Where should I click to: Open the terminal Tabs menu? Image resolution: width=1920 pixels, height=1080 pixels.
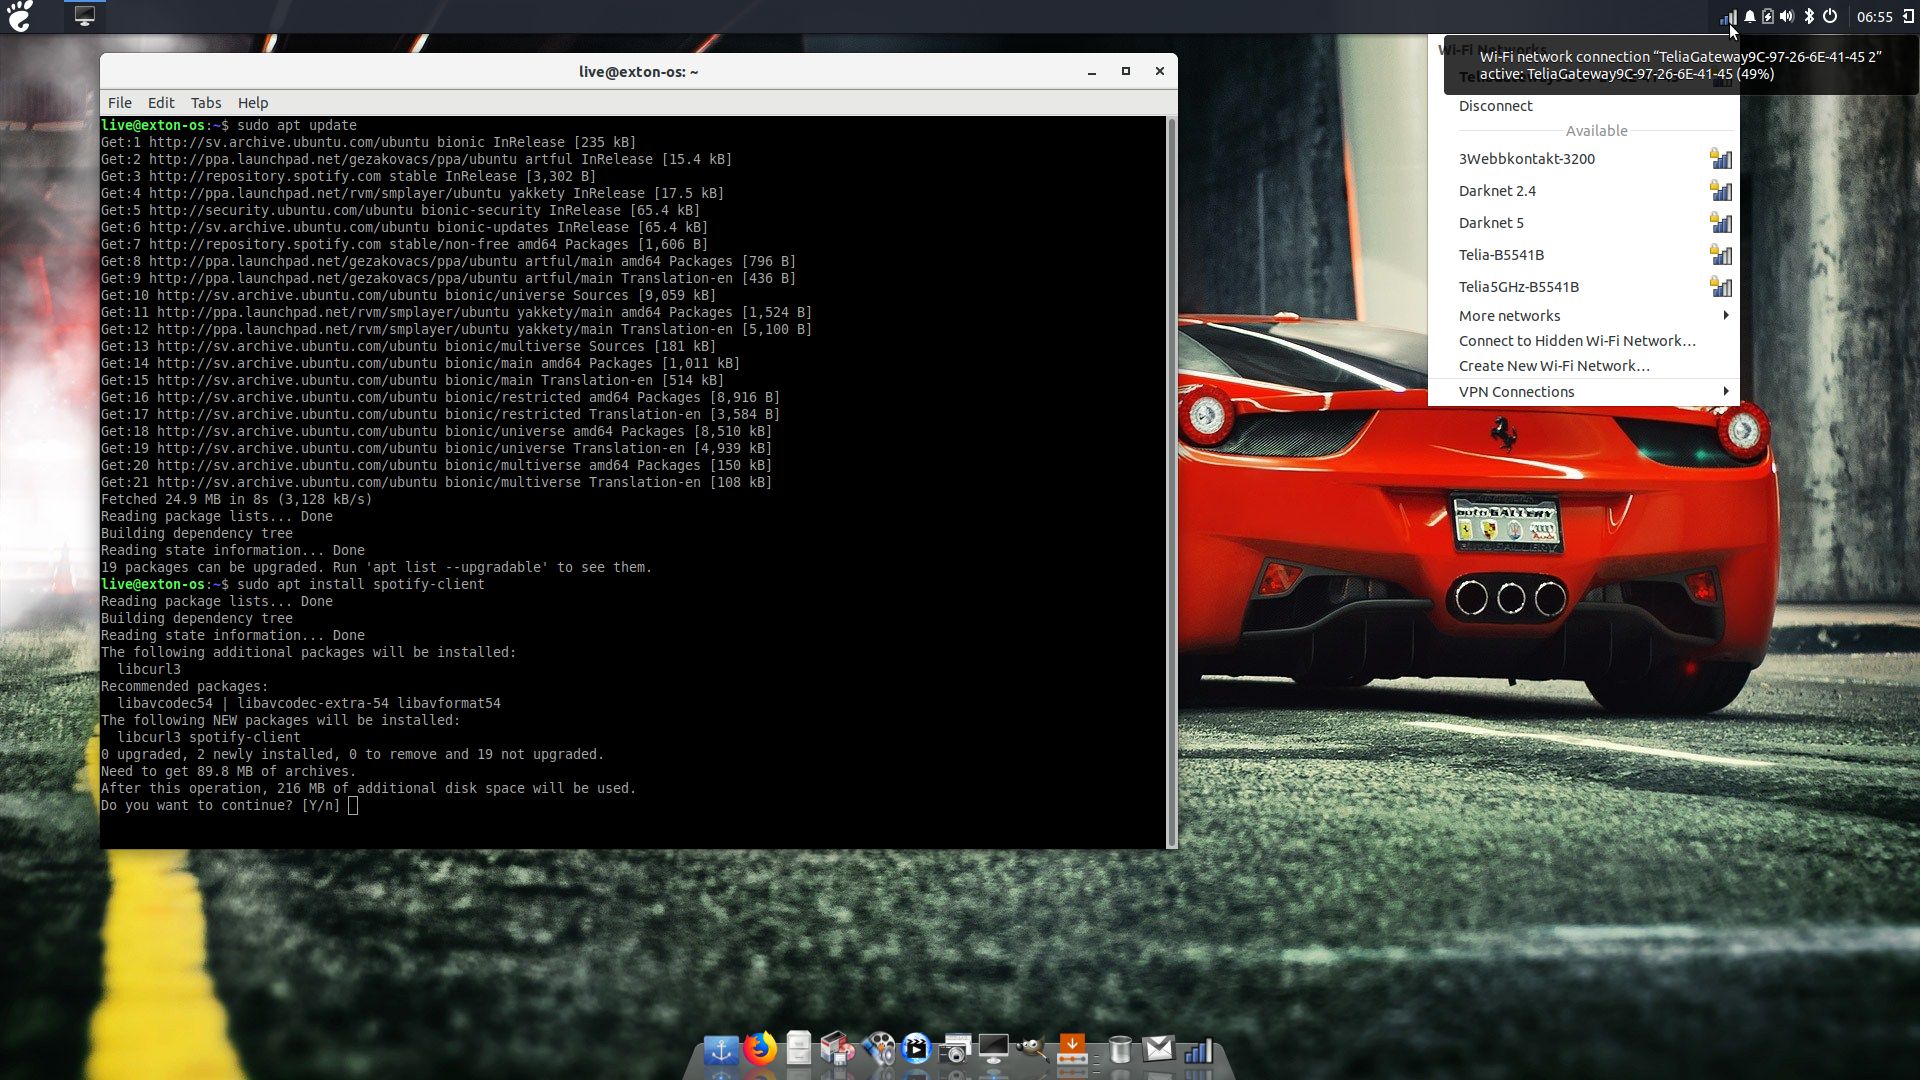(x=206, y=103)
